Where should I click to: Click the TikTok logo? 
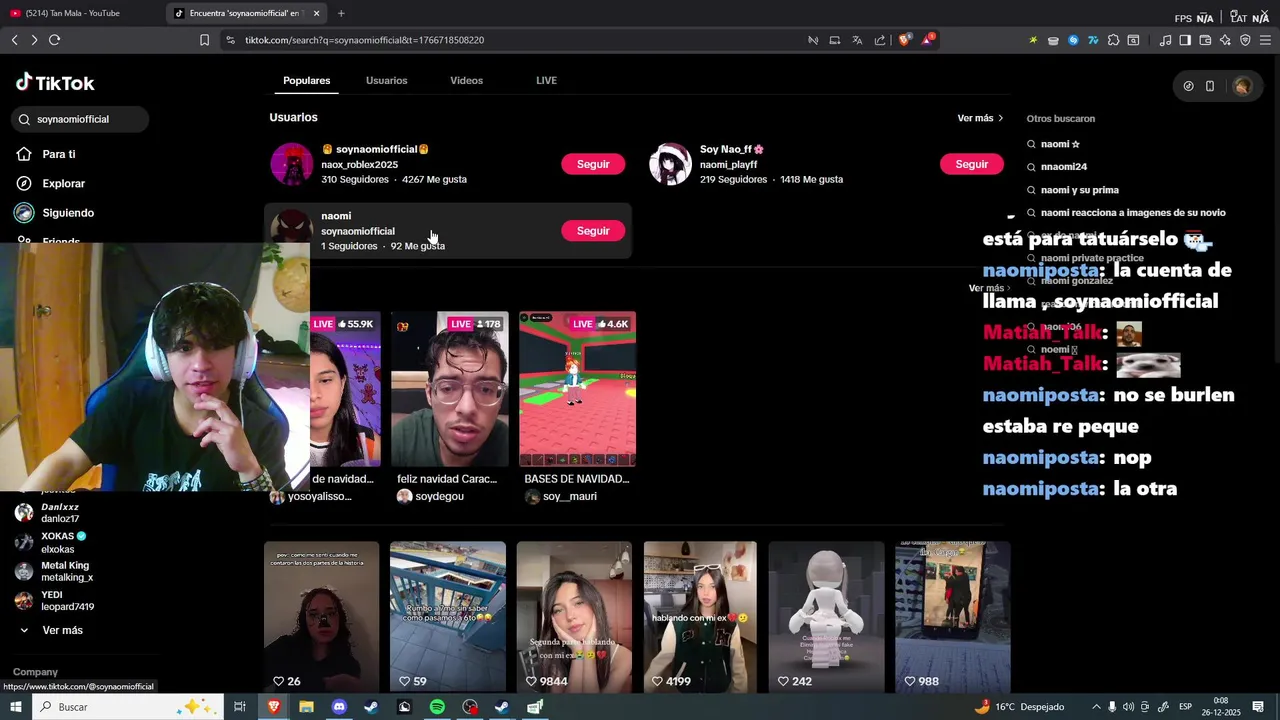coord(55,83)
